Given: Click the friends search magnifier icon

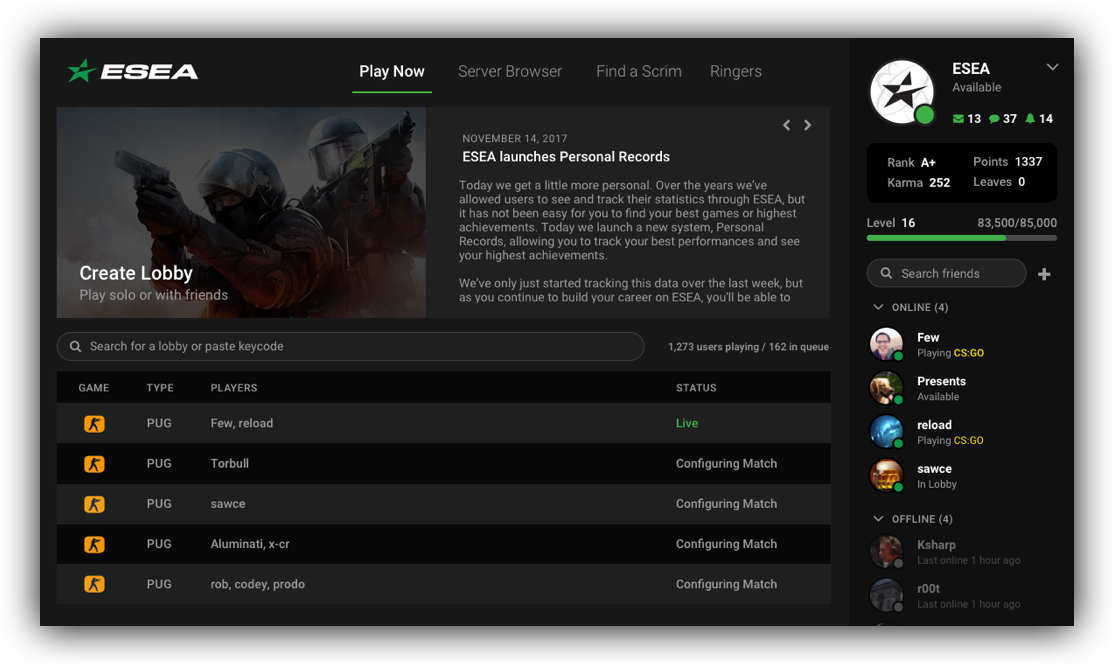Looking at the screenshot, I should click(886, 273).
